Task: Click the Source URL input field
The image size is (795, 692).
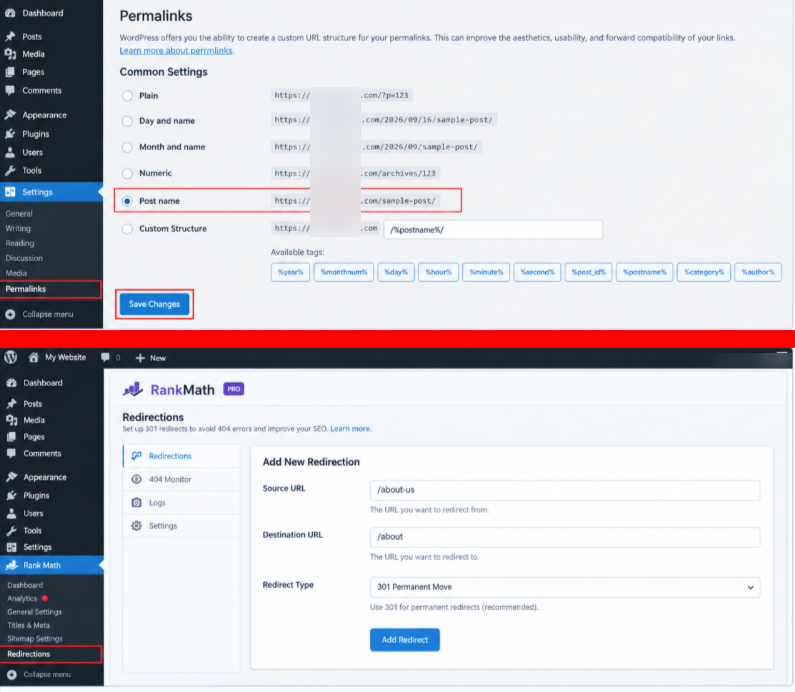Action: pos(565,490)
